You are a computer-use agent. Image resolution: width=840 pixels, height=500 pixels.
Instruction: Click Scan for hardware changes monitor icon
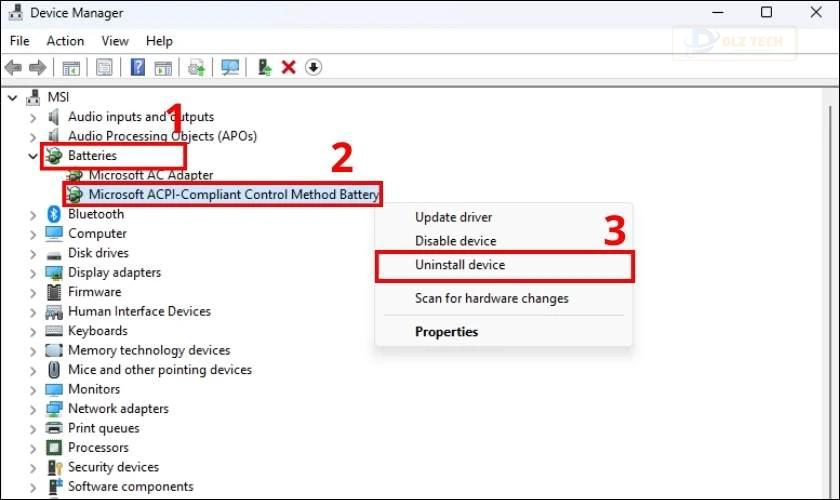tap(230, 68)
